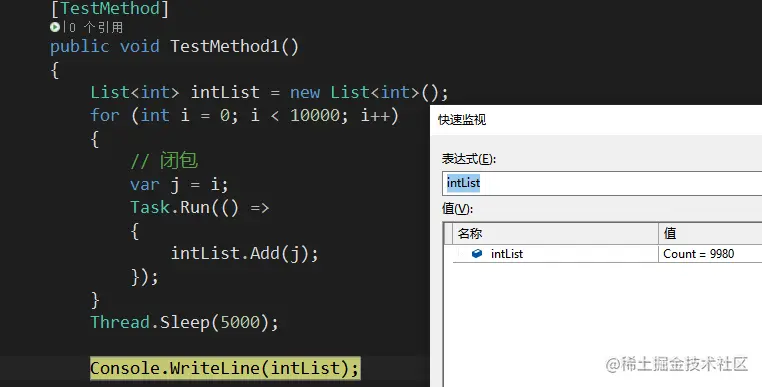
Task: Click the 名称 column header
Action: point(555,233)
